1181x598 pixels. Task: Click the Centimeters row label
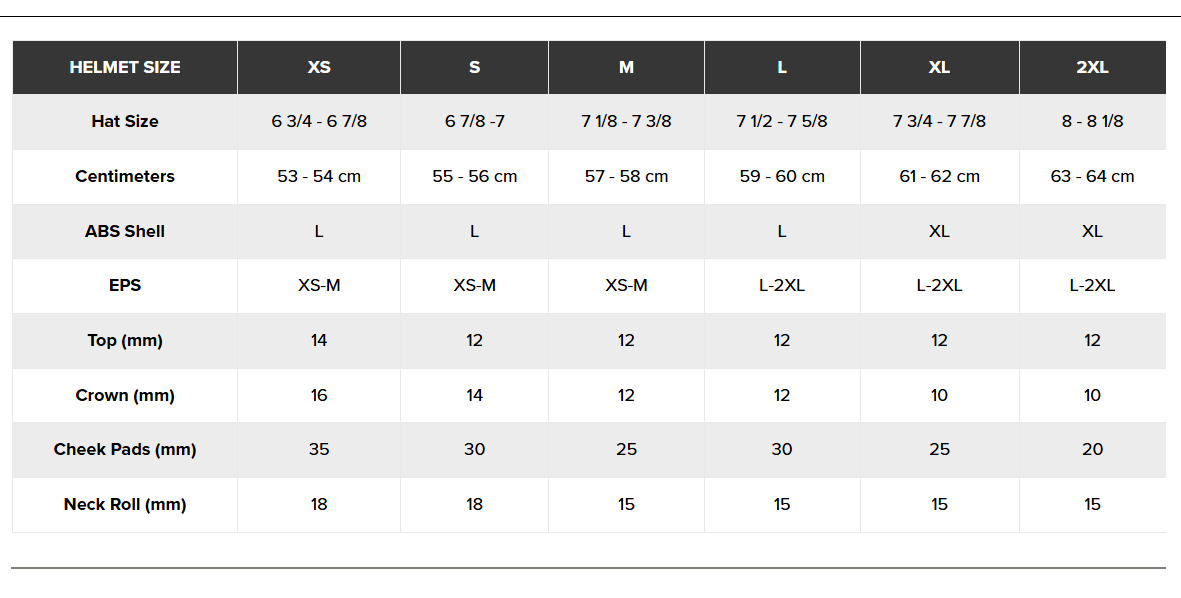(x=125, y=177)
